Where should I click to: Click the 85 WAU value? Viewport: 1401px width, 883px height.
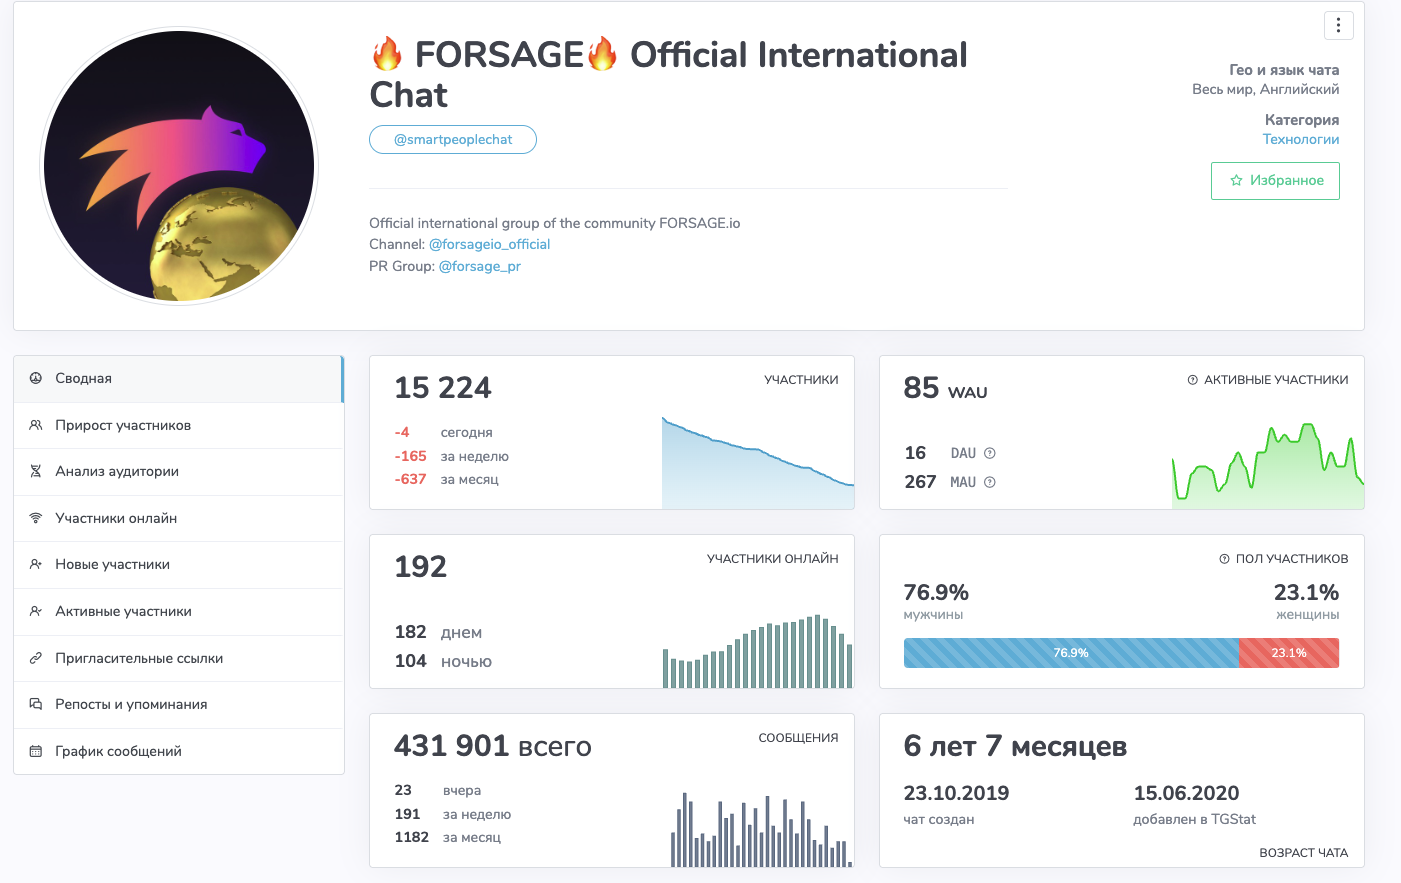click(x=945, y=388)
